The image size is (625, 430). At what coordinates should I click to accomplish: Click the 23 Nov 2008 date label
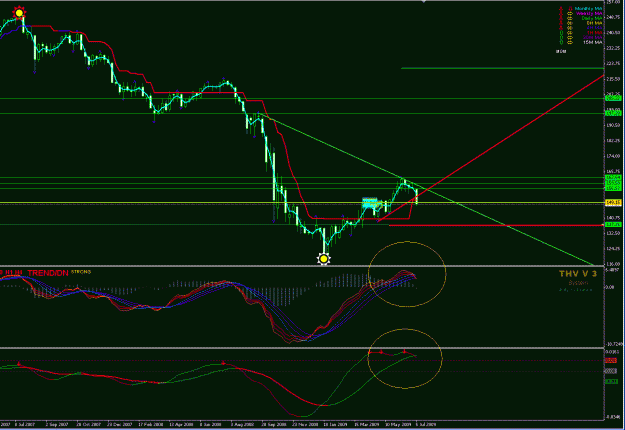pyautogui.click(x=305, y=424)
